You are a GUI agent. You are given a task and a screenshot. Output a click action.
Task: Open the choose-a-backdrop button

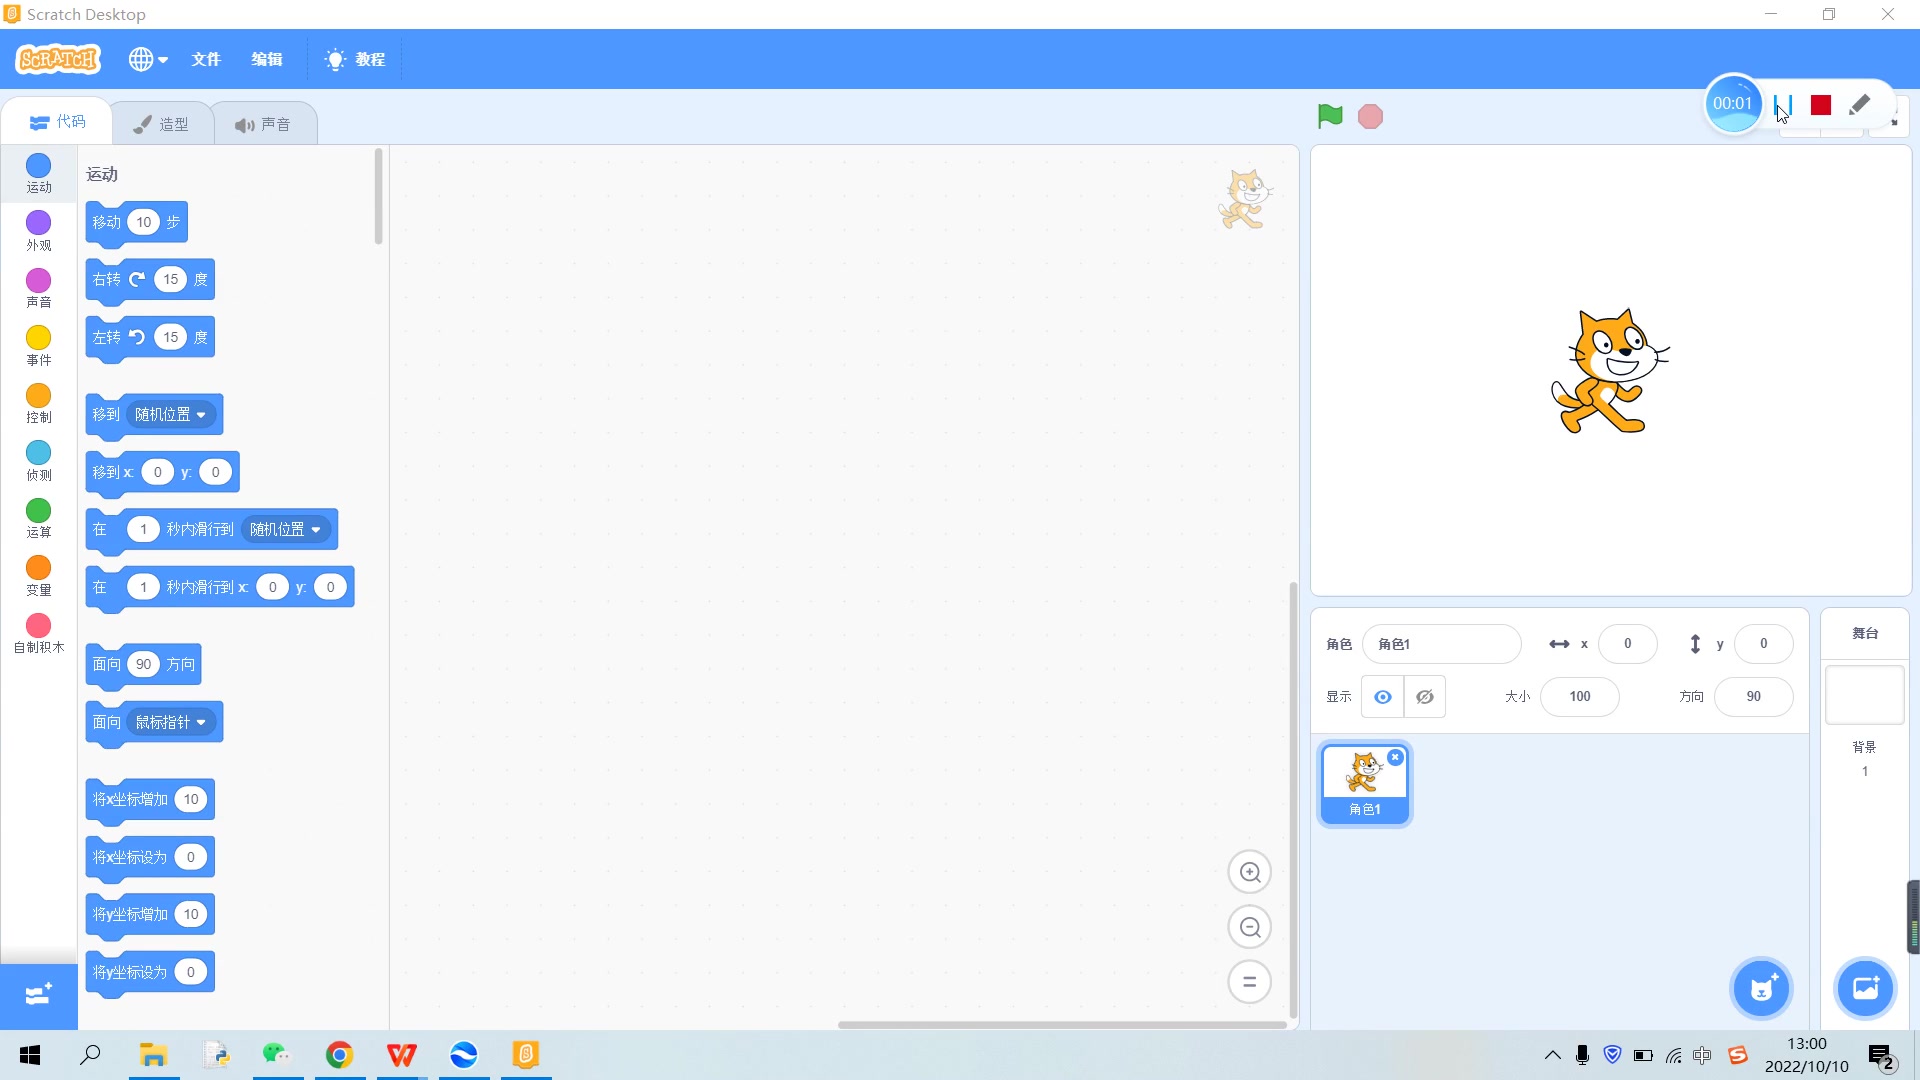pyautogui.click(x=1865, y=989)
